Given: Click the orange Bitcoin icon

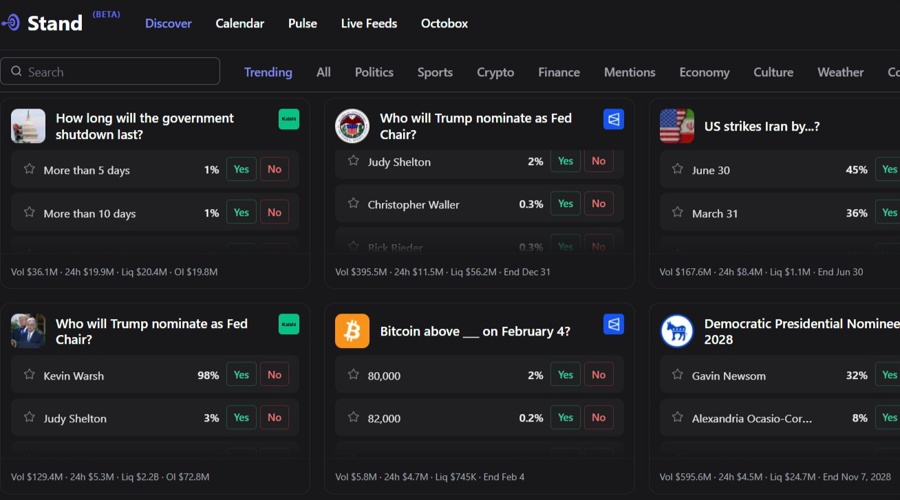Looking at the screenshot, I should pos(352,331).
